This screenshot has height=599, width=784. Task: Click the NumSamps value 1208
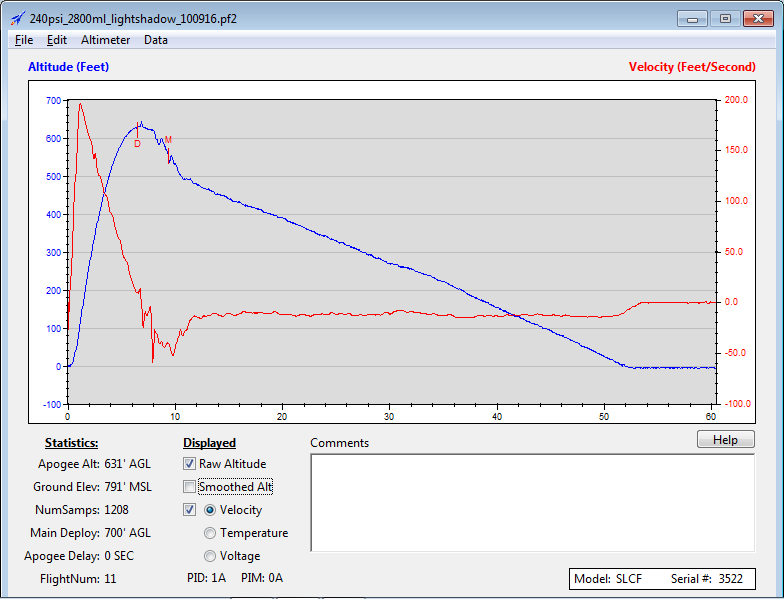pos(116,510)
